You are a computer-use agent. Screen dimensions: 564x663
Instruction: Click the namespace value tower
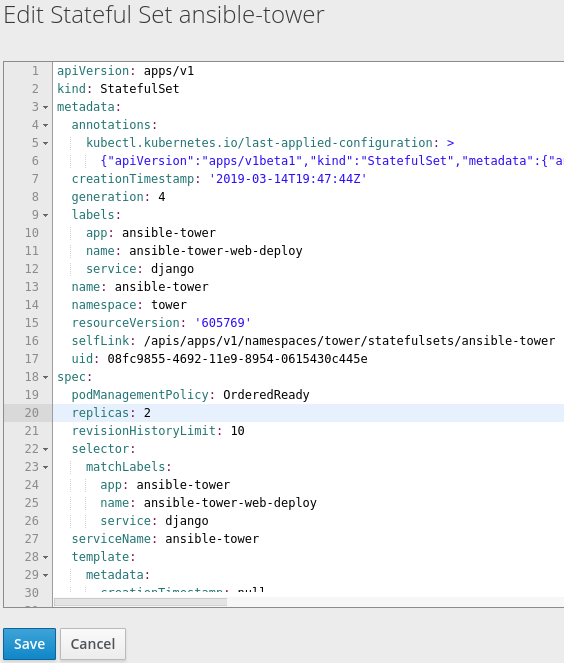tap(169, 305)
